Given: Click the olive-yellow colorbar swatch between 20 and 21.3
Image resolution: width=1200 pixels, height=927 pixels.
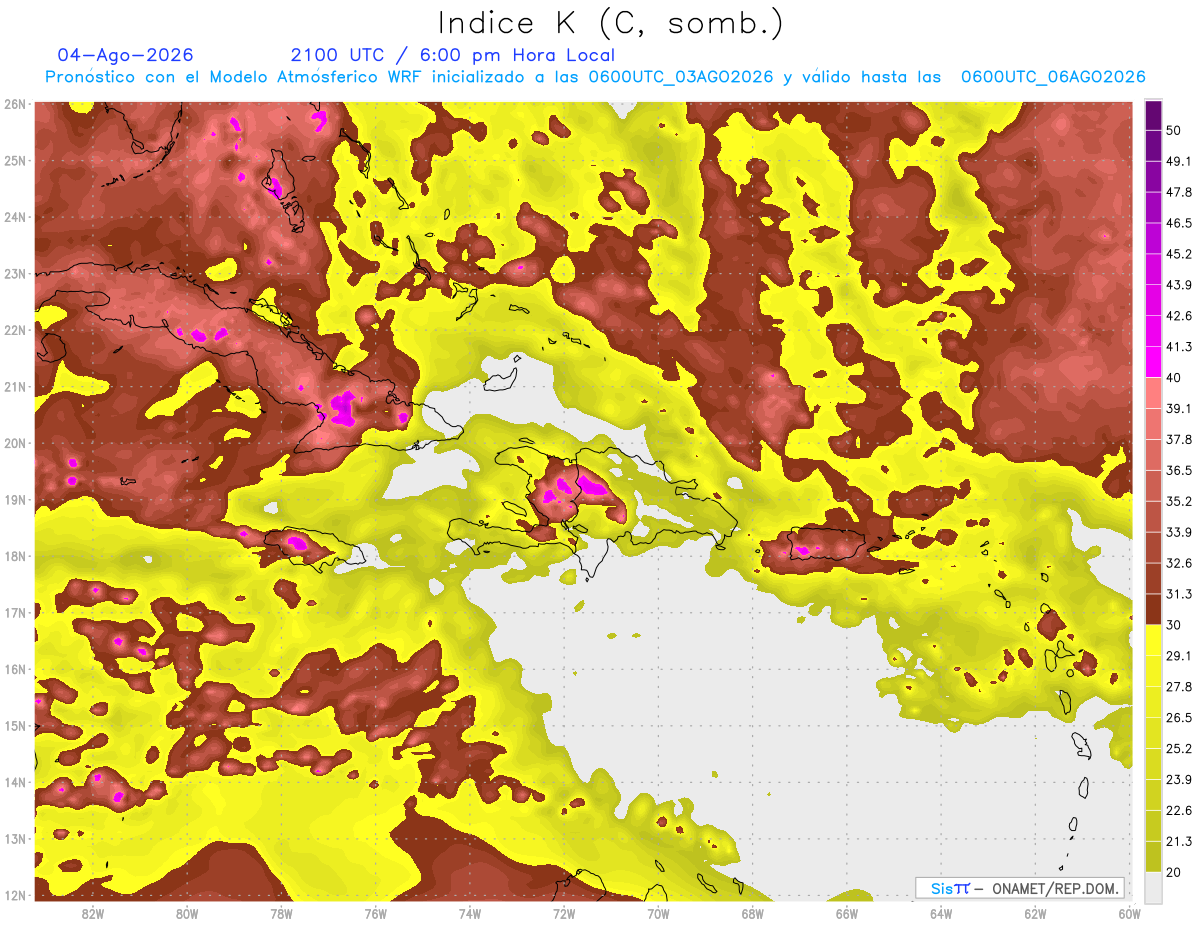Looking at the screenshot, I should 1153,856.
